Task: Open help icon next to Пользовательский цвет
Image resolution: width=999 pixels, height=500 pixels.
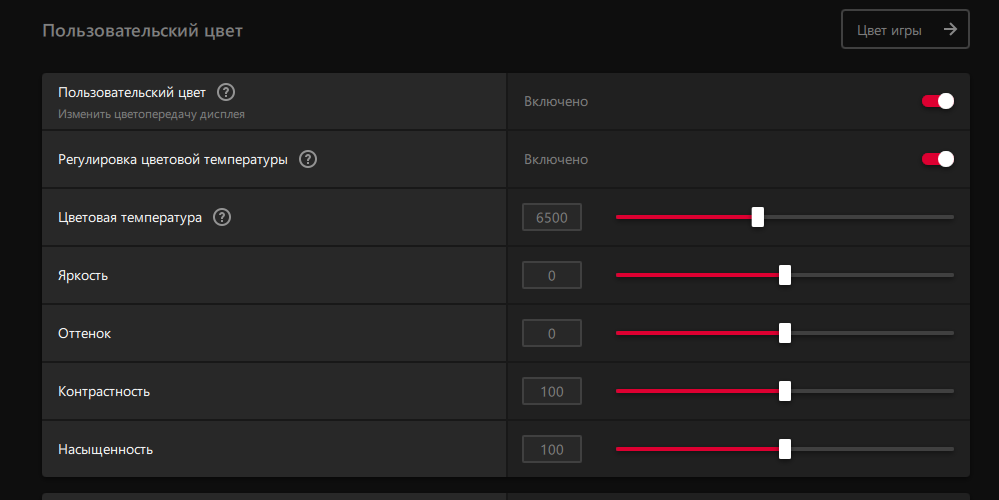Action: pos(226,92)
